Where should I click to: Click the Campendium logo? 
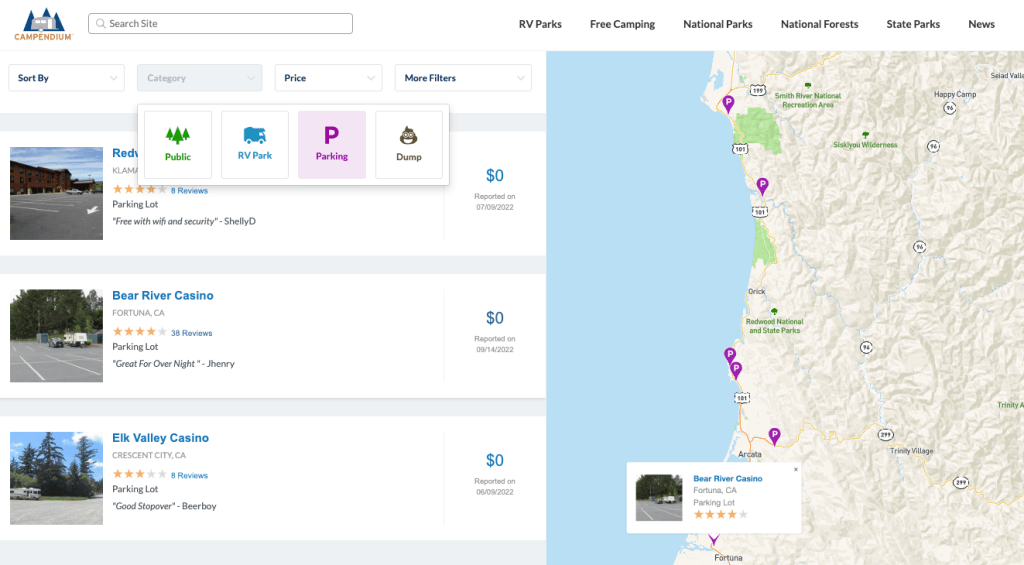click(x=42, y=24)
